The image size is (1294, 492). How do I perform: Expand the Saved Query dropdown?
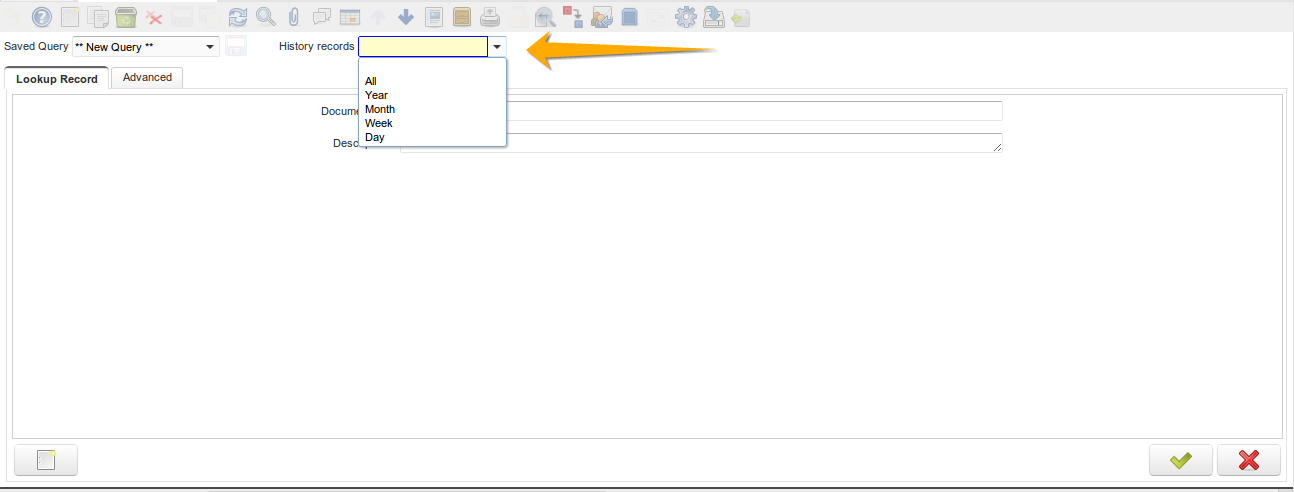coord(210,47)
